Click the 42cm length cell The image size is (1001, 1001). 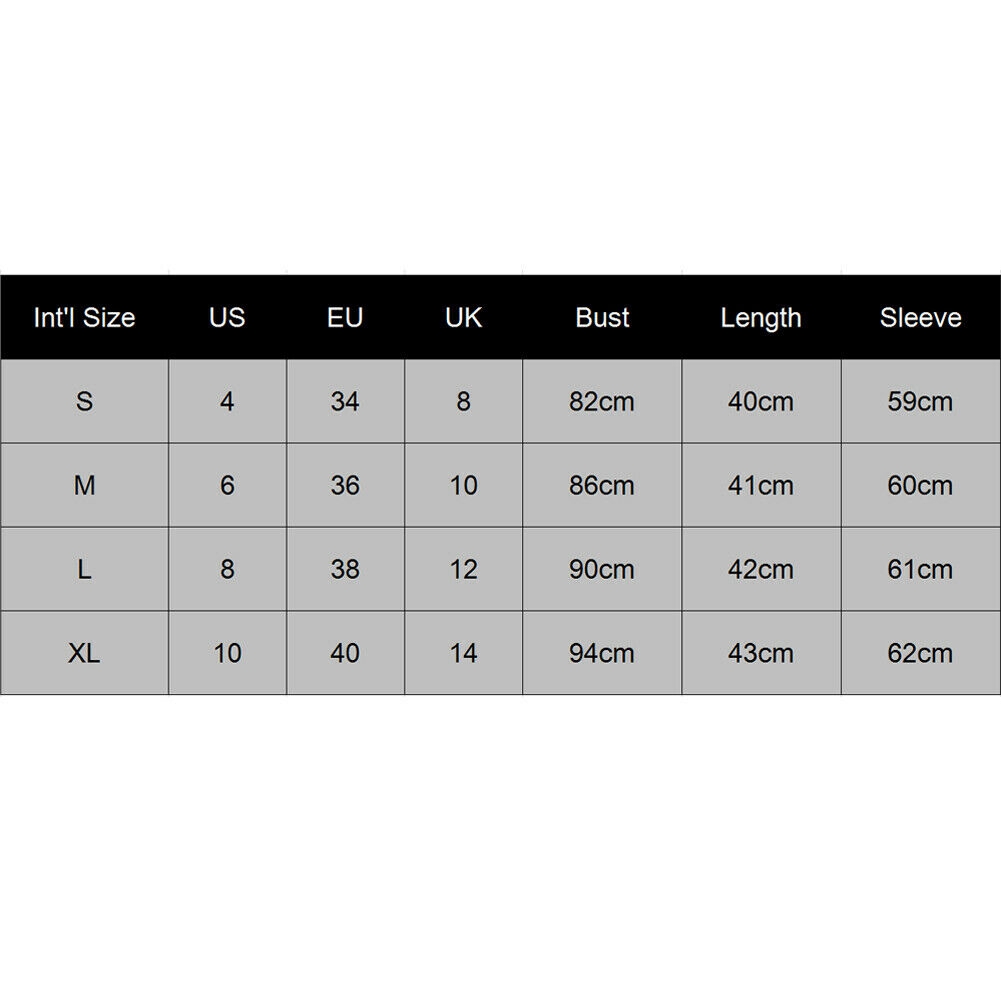pos(761,570)
